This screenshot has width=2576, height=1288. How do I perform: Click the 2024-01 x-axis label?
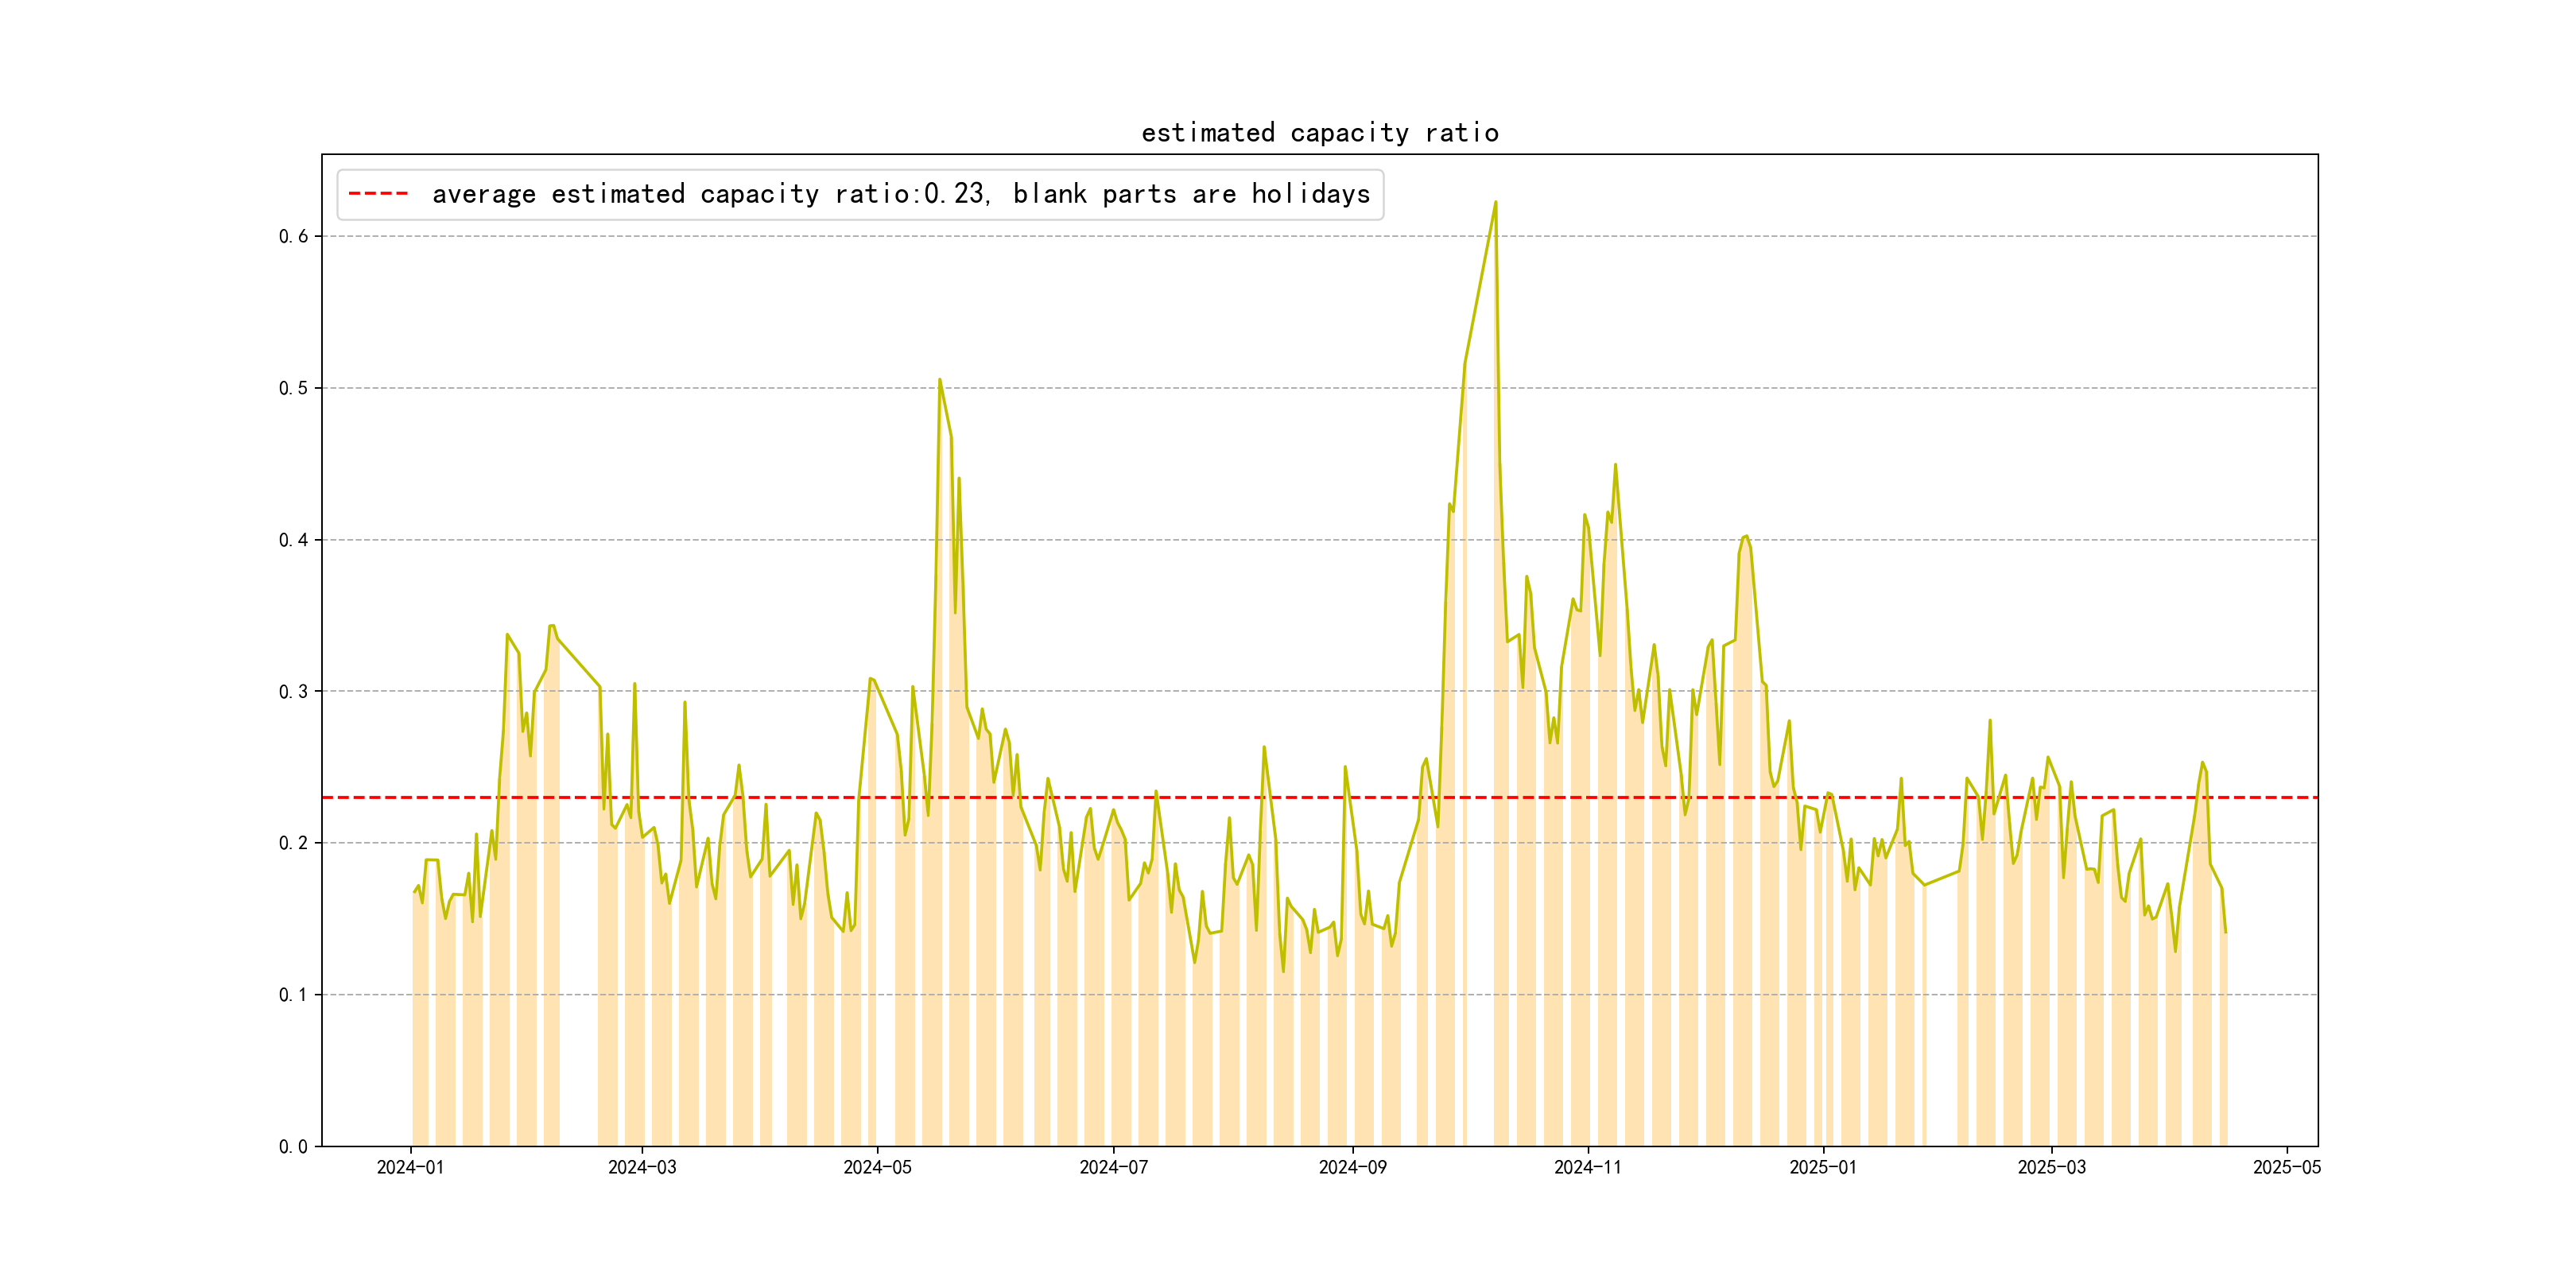pos(410,1167)
